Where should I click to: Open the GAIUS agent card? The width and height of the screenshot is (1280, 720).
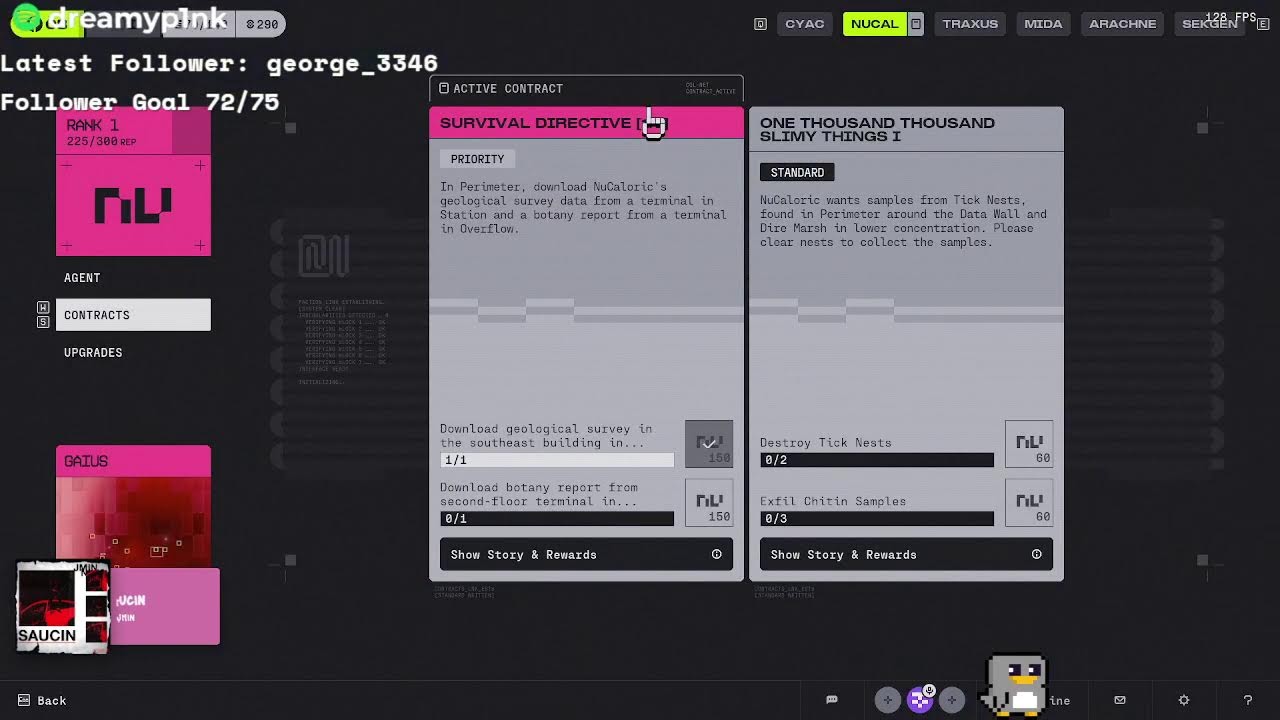click(x=133, y=506)
